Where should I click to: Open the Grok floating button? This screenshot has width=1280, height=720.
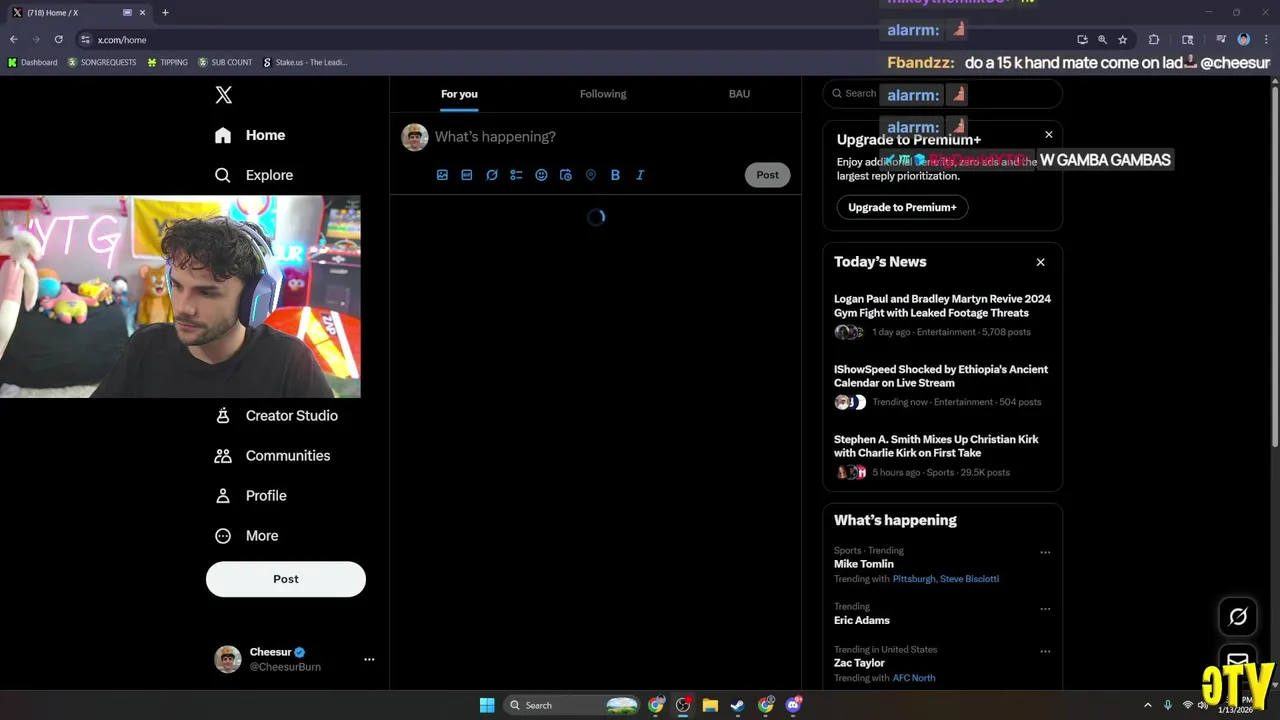(x=1238, y=617)
